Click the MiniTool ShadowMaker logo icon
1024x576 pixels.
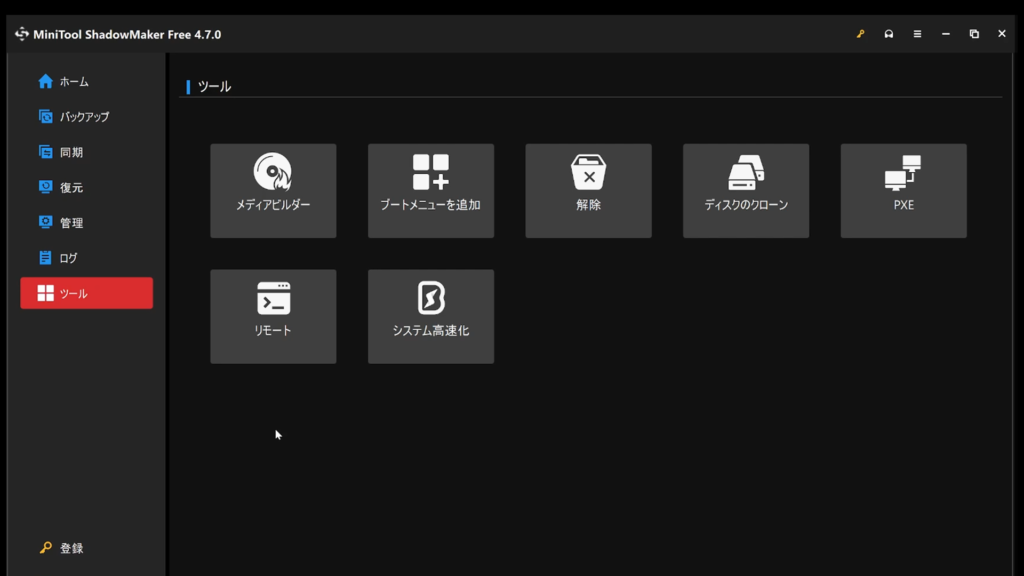[22, 34]
